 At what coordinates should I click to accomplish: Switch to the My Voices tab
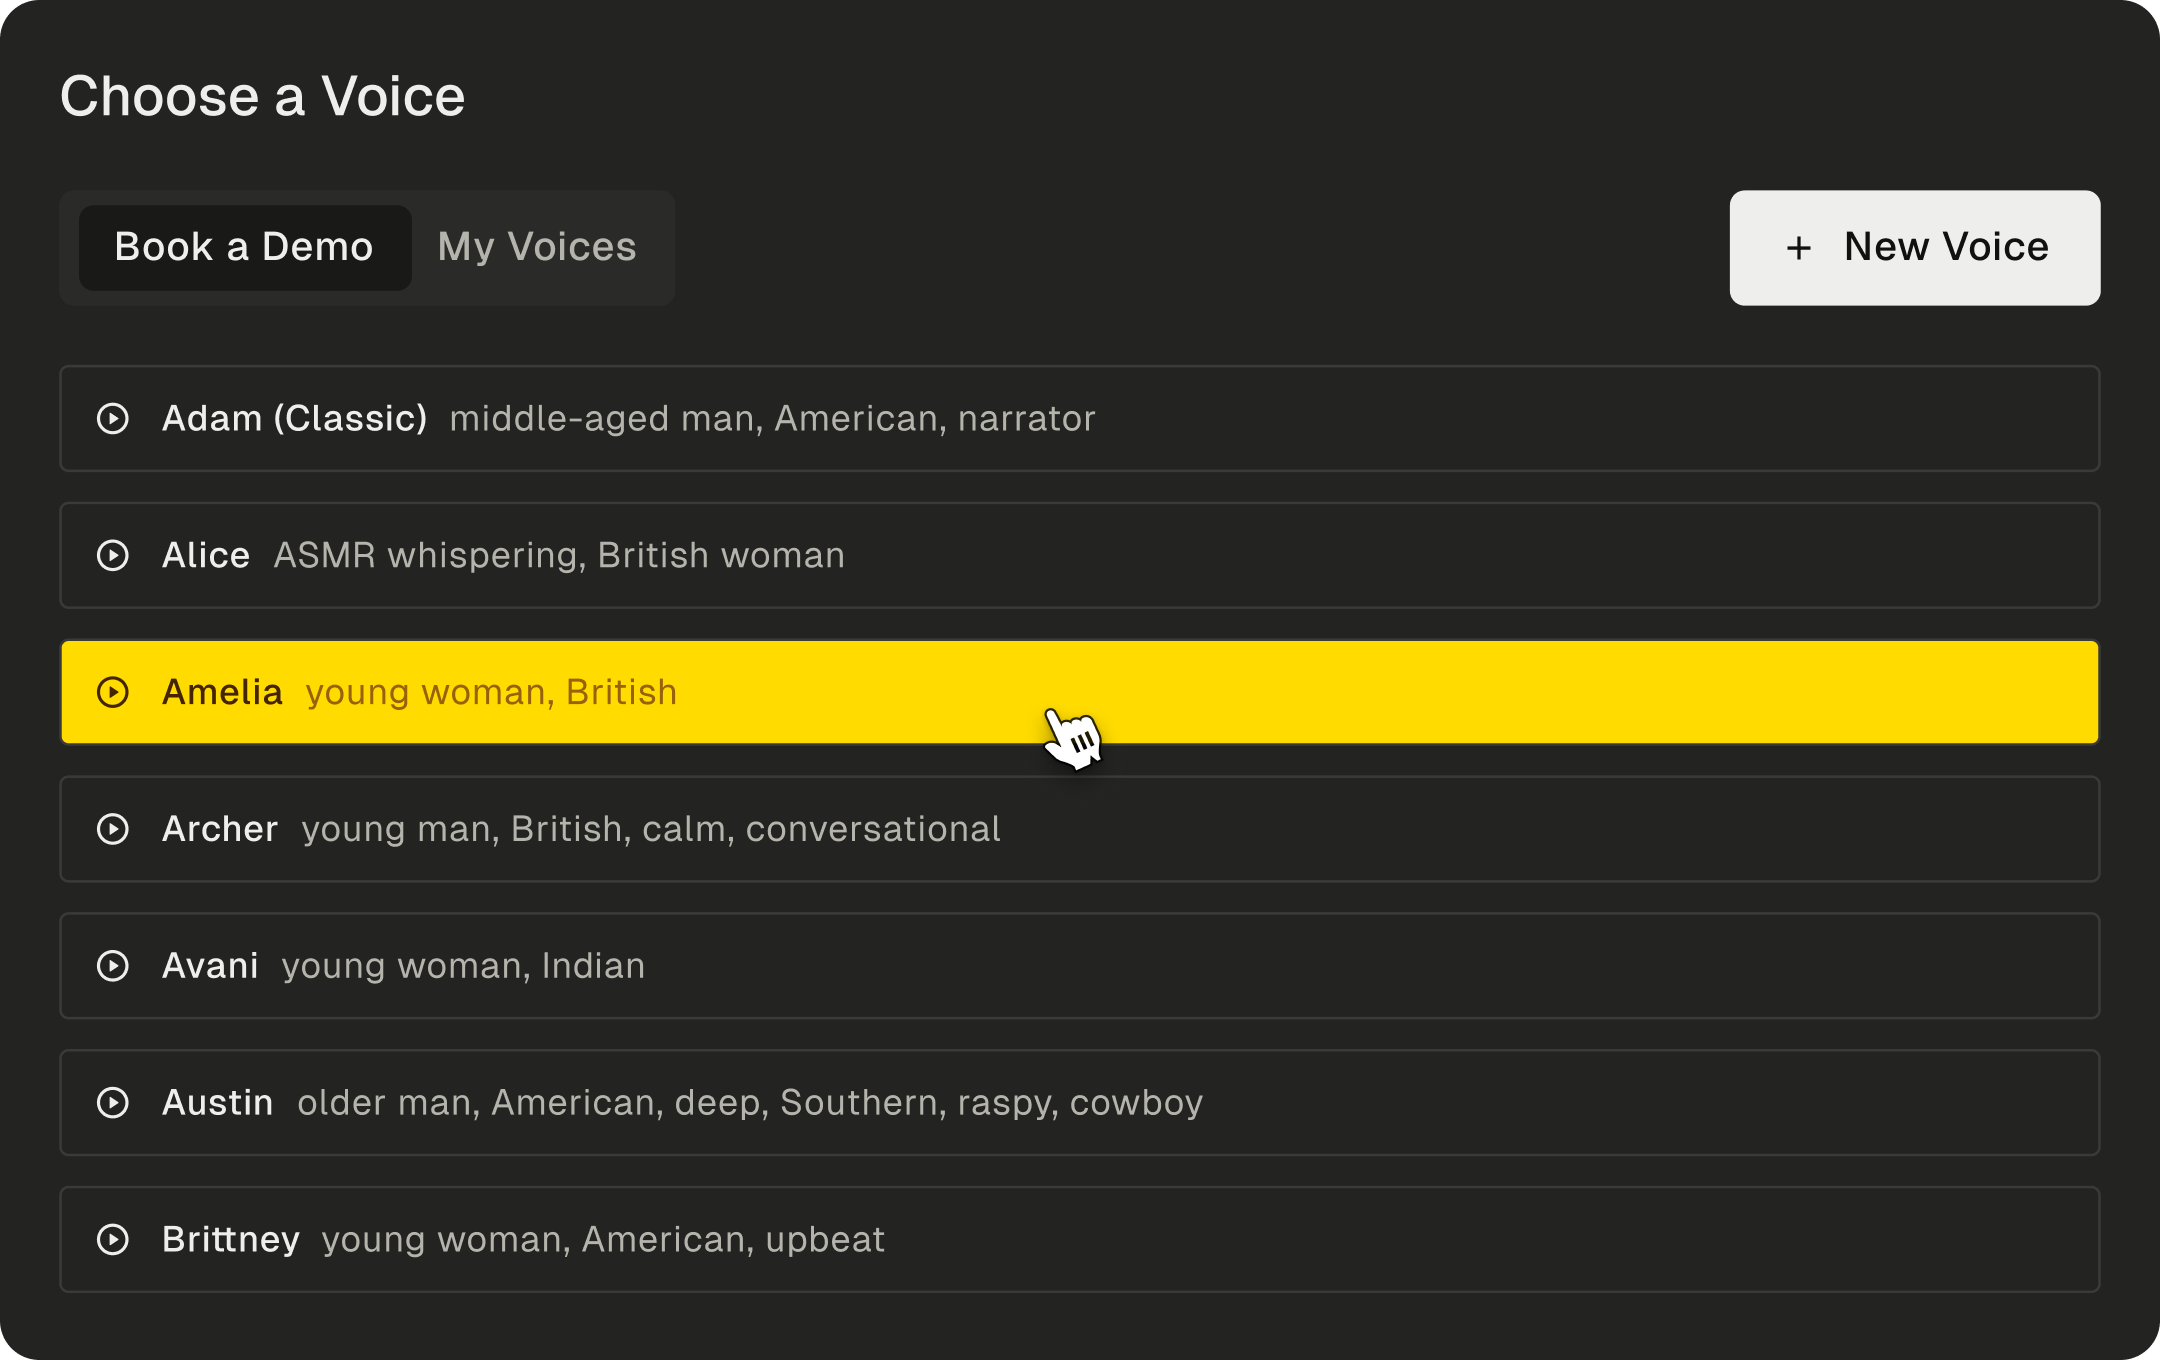(537, 247)
